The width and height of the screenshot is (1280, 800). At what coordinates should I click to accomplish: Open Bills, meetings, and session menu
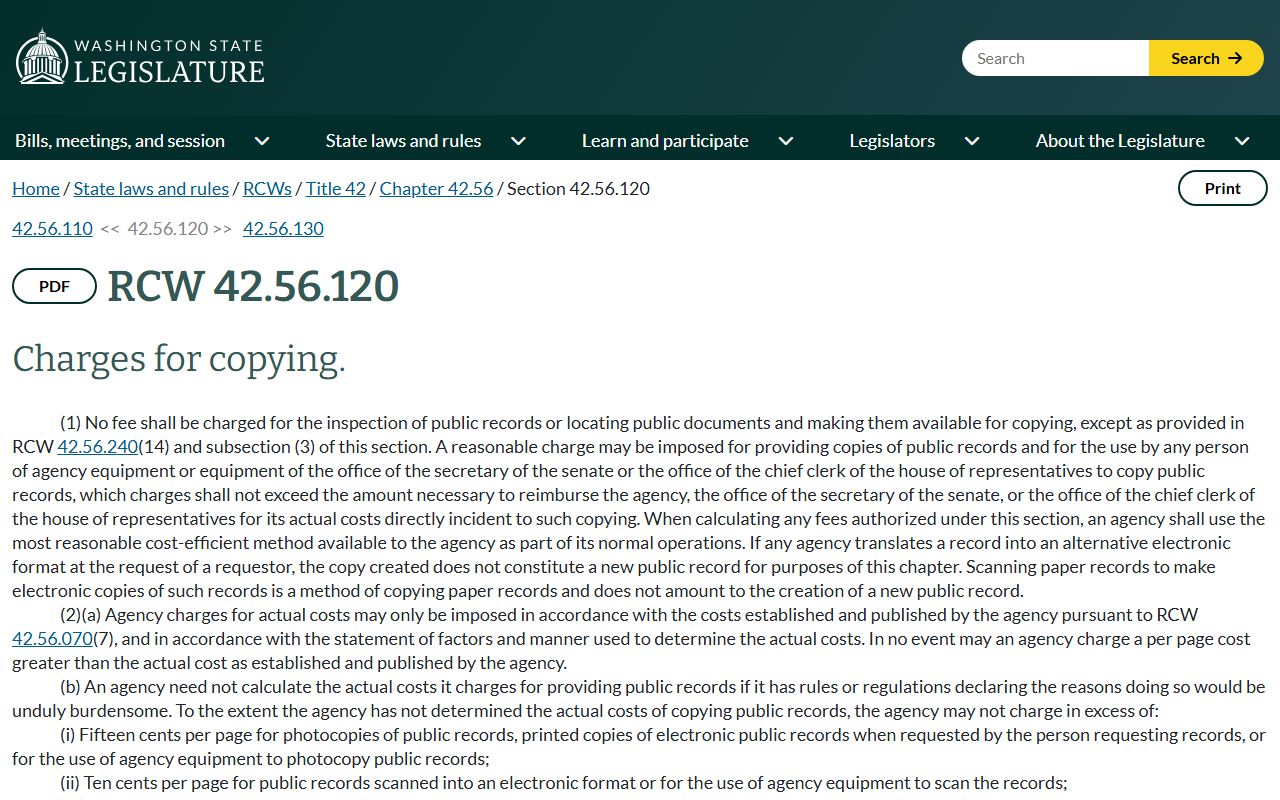pos(120,141)
